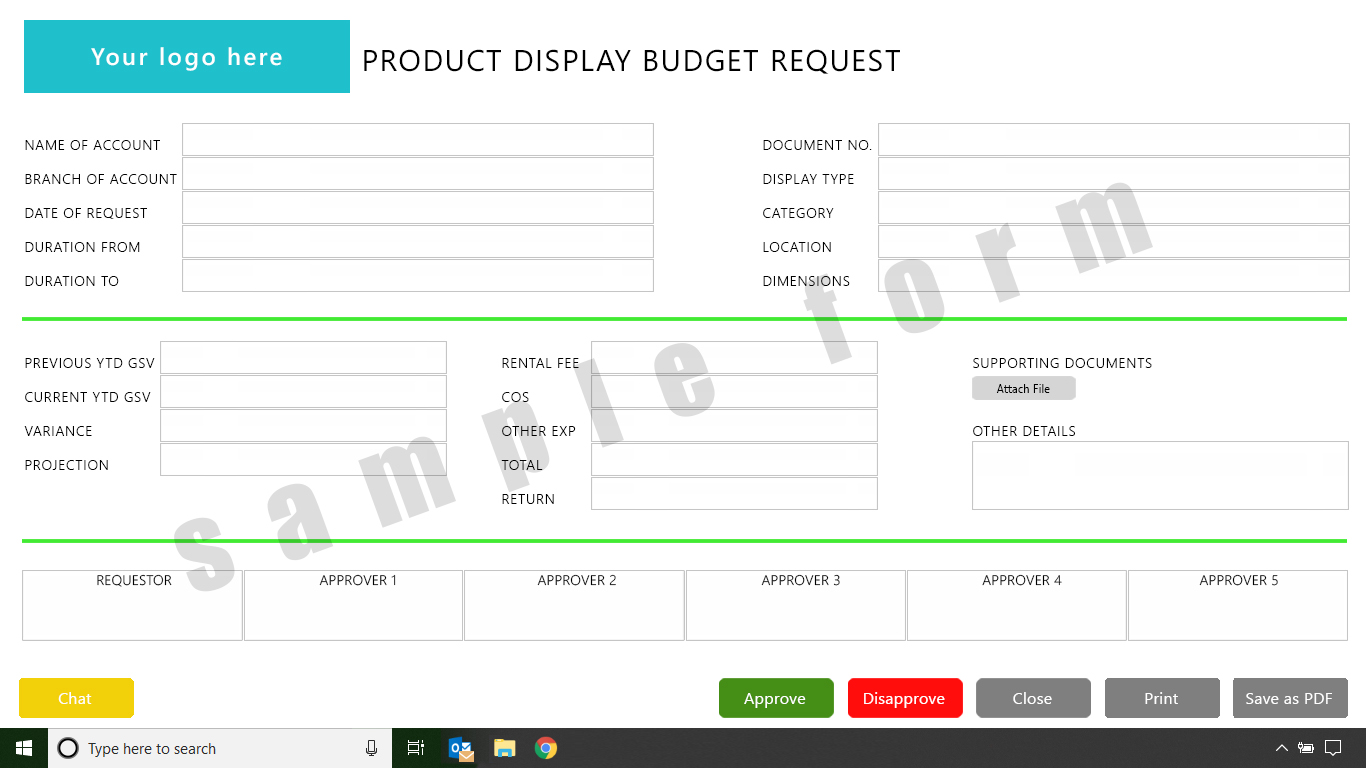
Task: Click the Category field
Action: pyautogui.click(x=1114, y=208)
